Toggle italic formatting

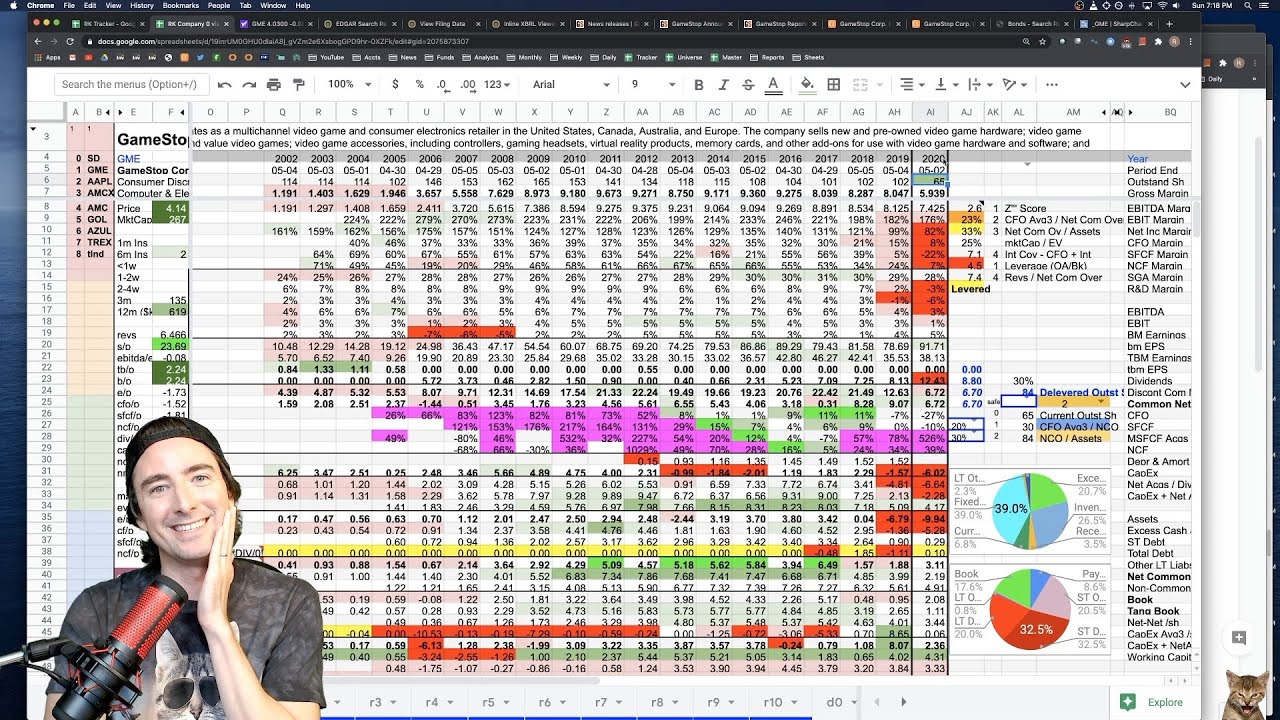click(723, 85)
